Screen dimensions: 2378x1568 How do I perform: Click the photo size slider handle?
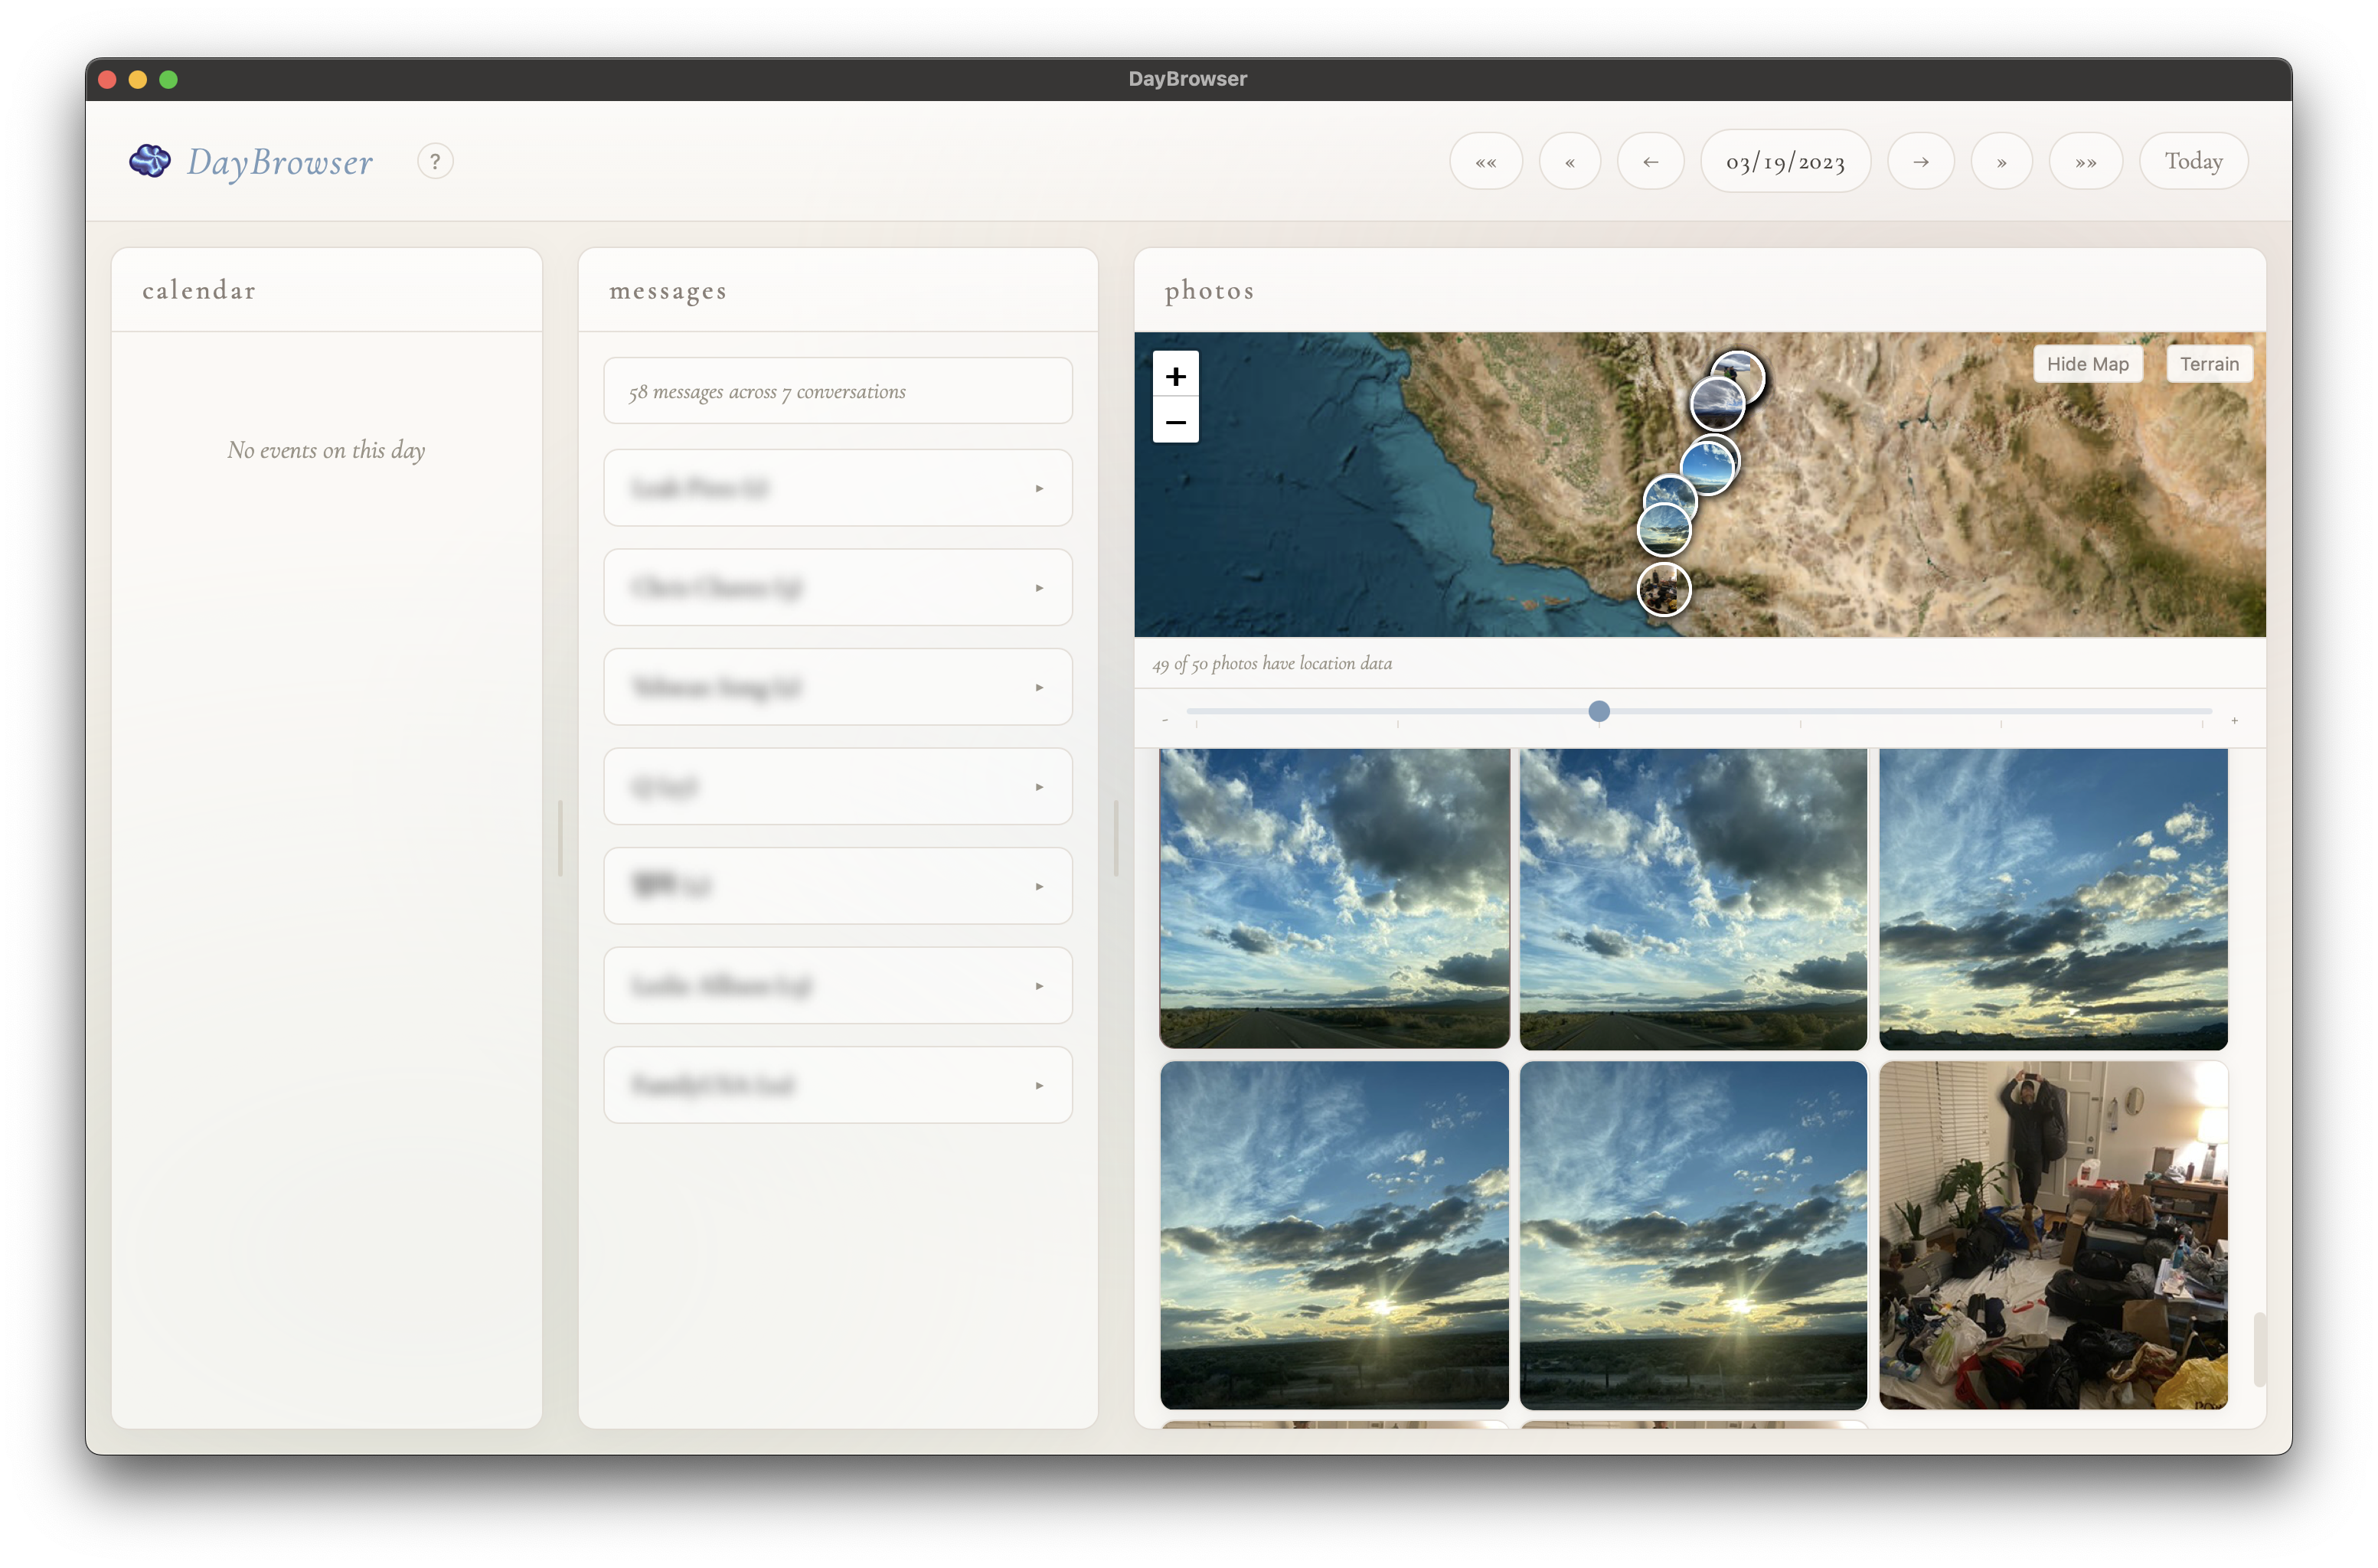pos(1599,711)
